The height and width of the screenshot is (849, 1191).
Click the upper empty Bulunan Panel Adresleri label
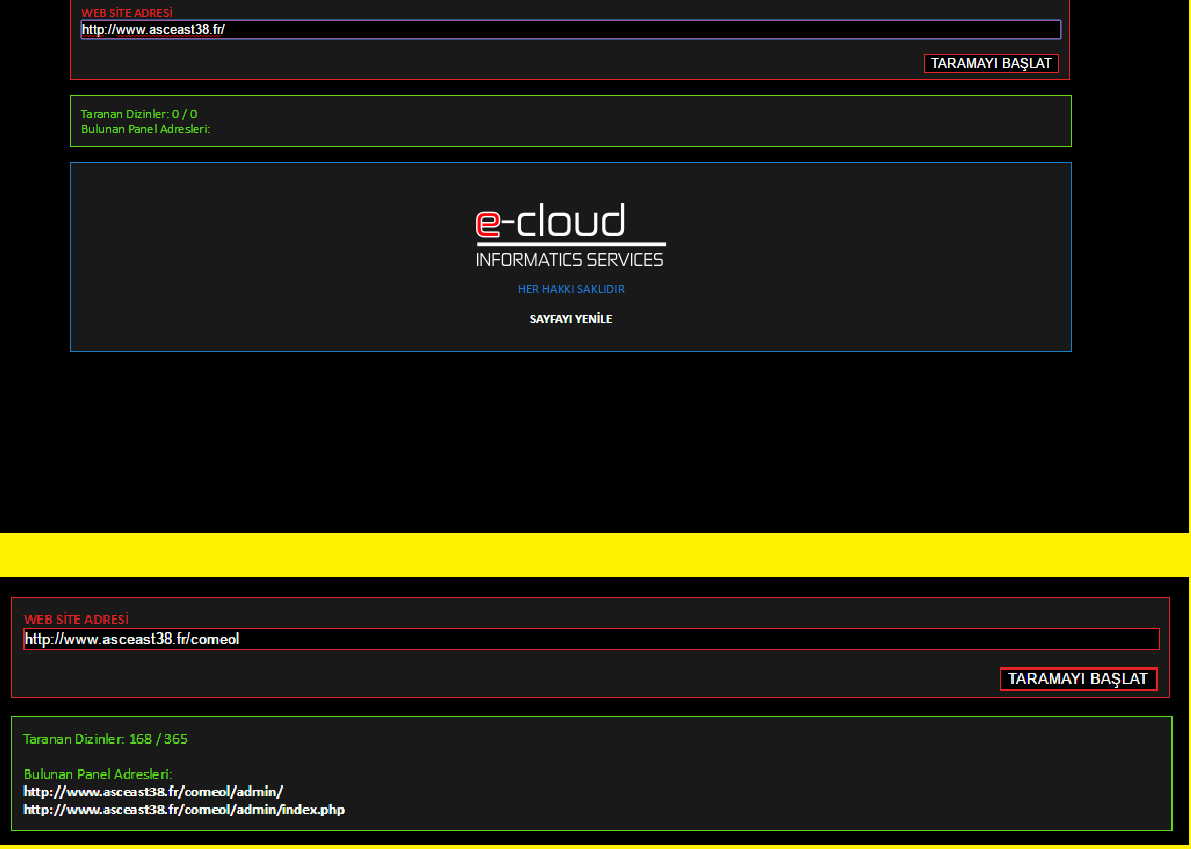point(145,129)
